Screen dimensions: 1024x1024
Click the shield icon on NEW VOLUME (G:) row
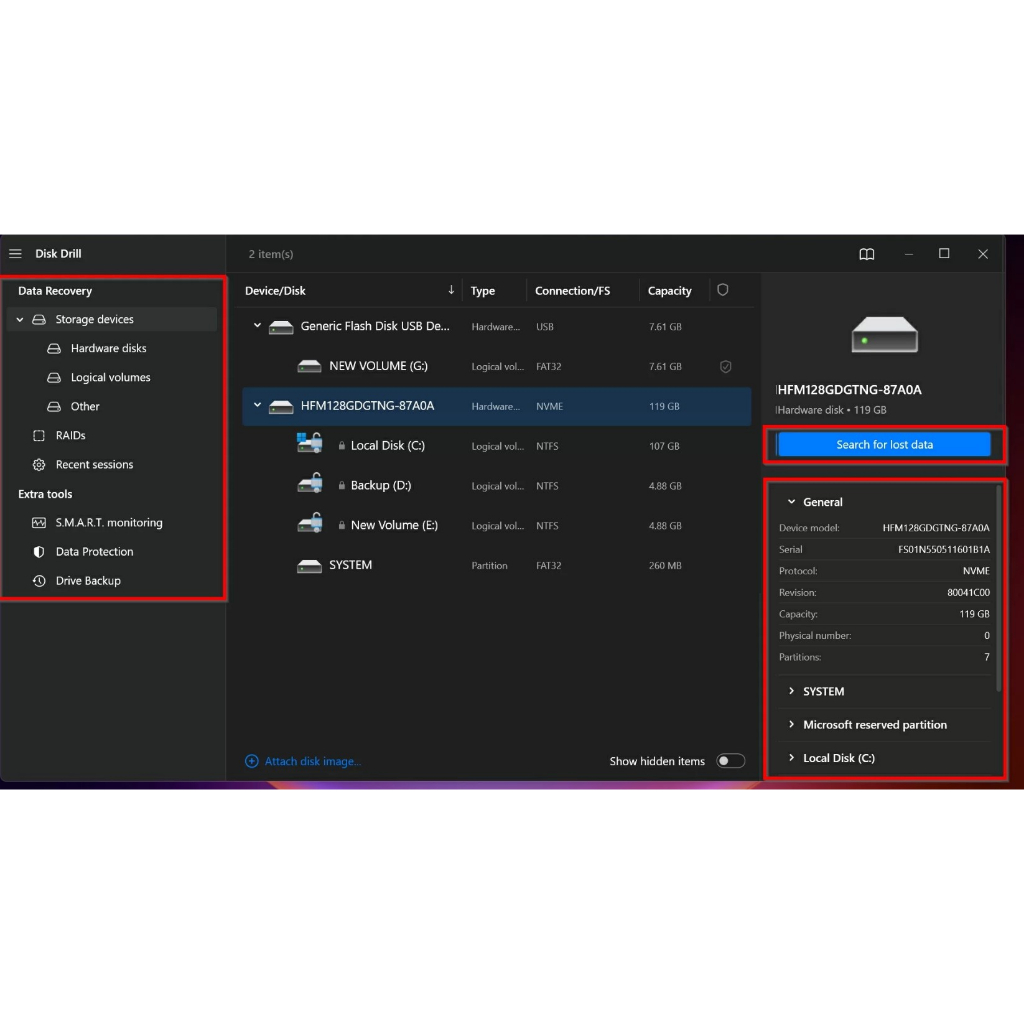point(726,367)
